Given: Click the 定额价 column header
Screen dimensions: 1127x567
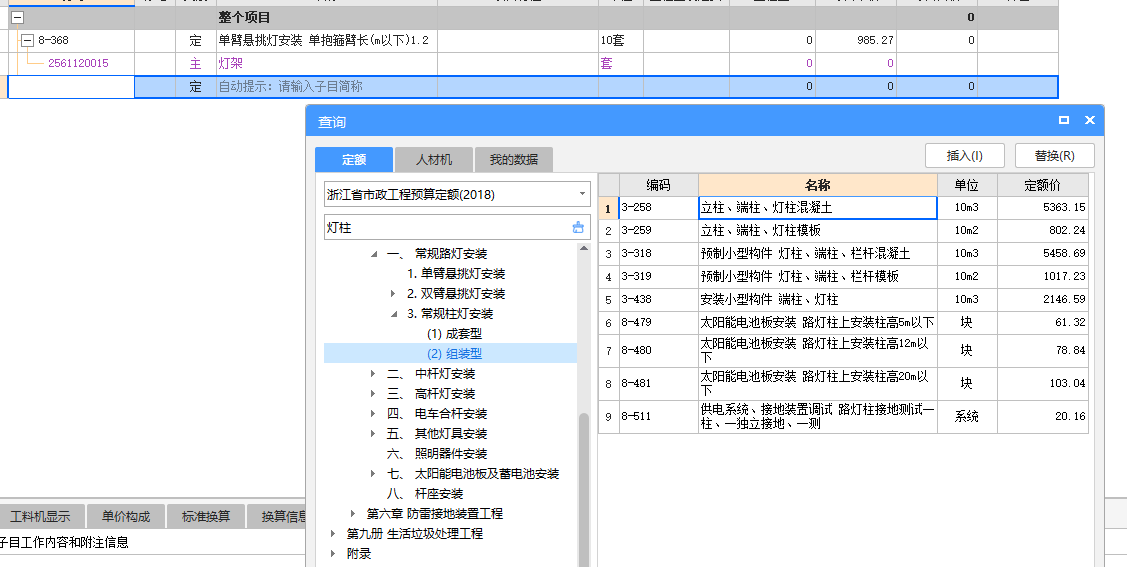Looking at the screenshot, I should 1043,185.
